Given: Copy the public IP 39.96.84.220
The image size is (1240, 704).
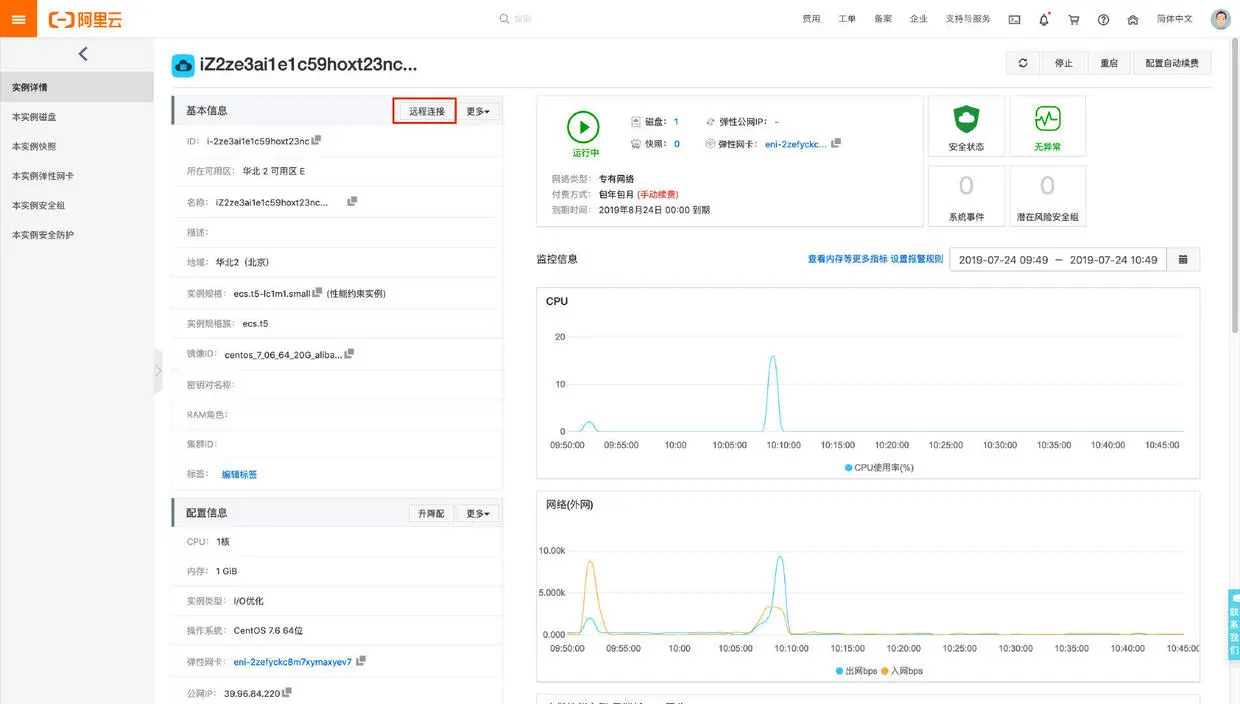Looking at the screenshot, I should pyautogui.click(x=287, y=691).
